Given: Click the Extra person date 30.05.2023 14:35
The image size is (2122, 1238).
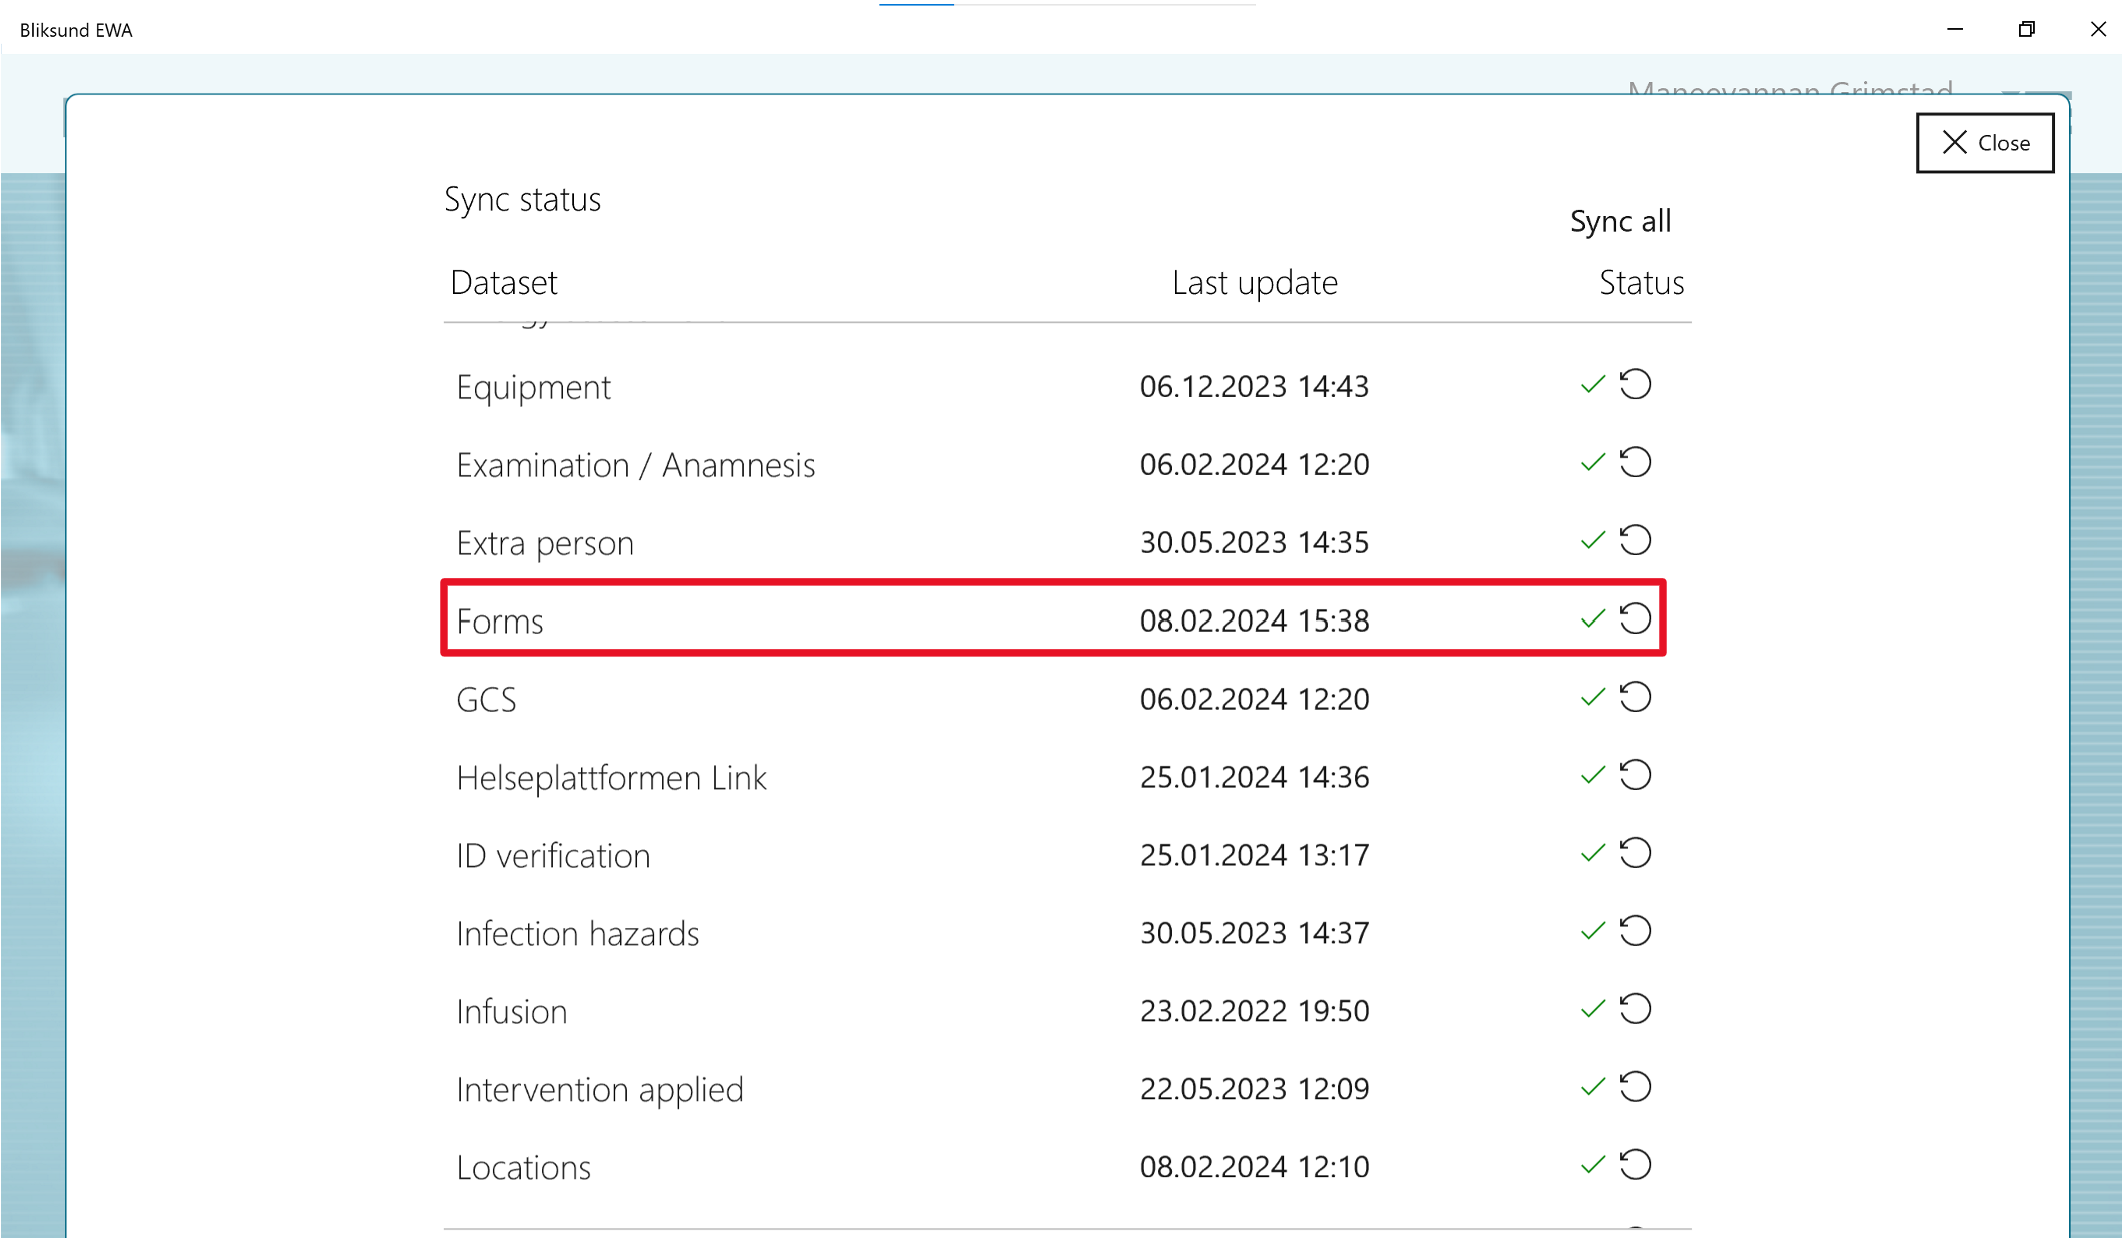Looking at the screenshot, I should 1254,542.
